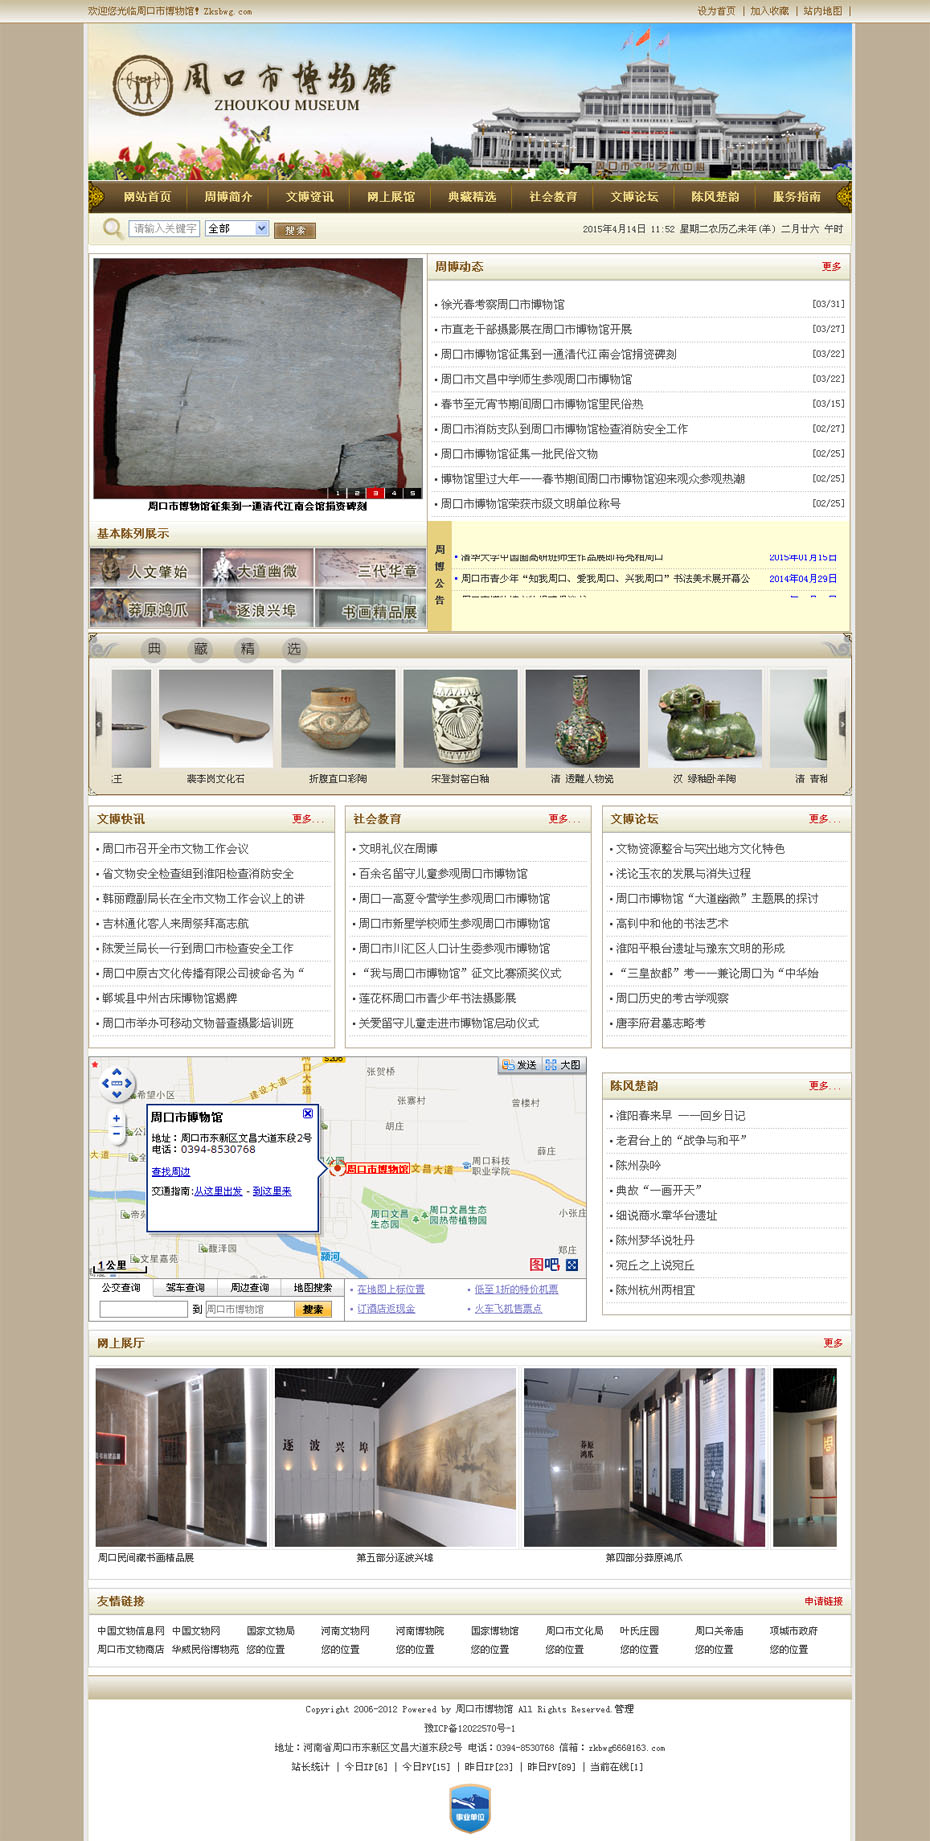The image size is (930, 1841).
Task: Click the map pan direction control
Action: (x=116, y=1082)
